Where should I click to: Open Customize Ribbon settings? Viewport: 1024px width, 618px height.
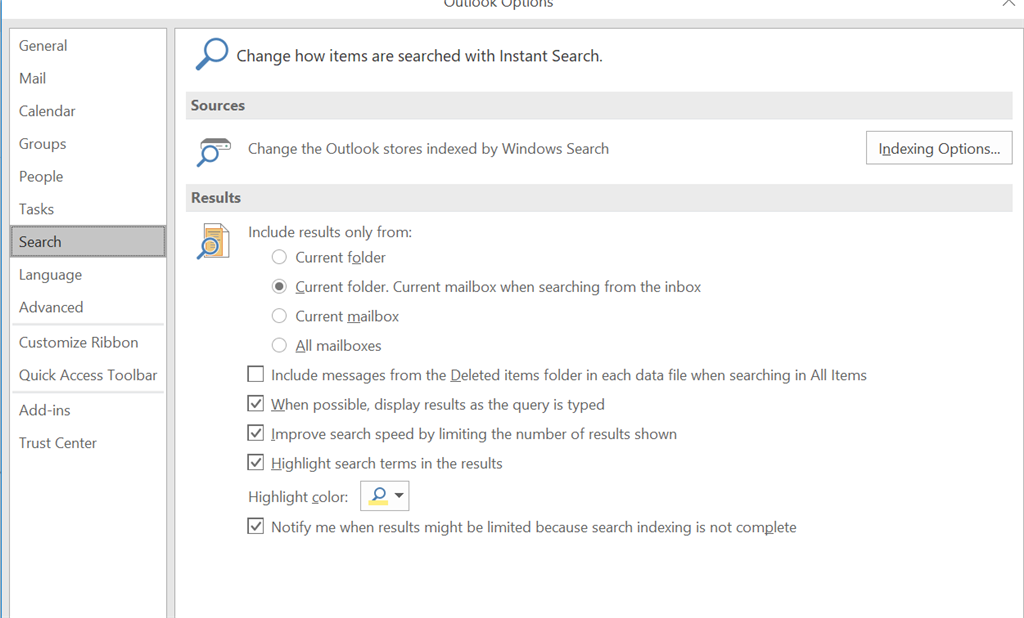[x=88, y=342]
